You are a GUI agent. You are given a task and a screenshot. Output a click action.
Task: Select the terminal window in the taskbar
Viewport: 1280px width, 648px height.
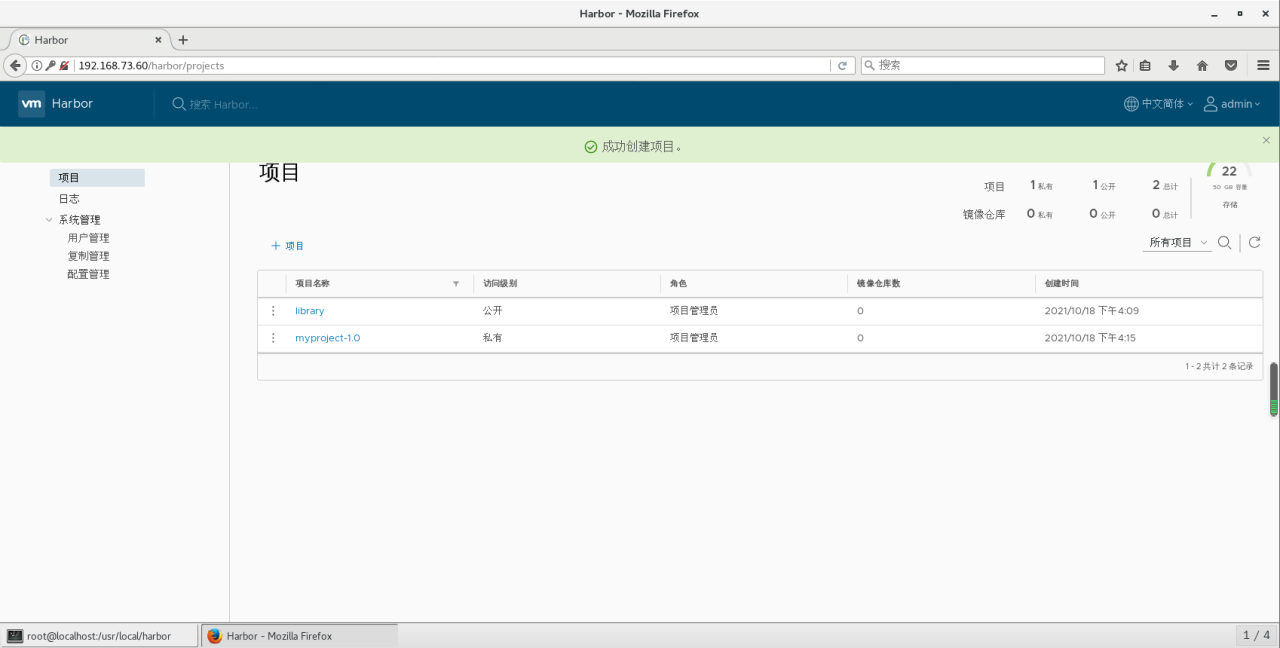100,635
